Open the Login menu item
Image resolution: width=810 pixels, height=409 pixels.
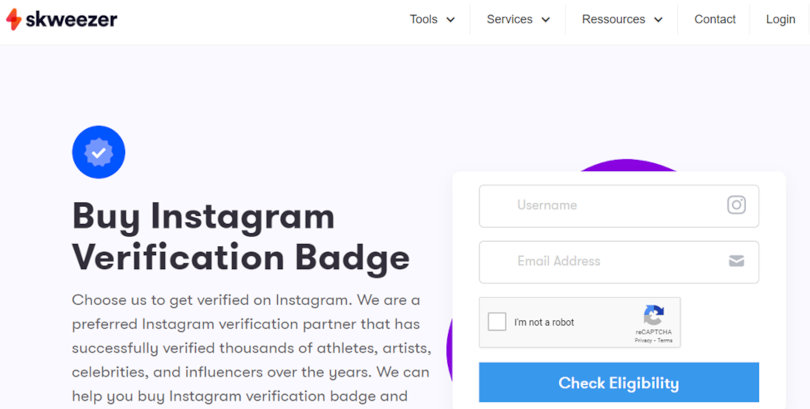click(781, 19)
